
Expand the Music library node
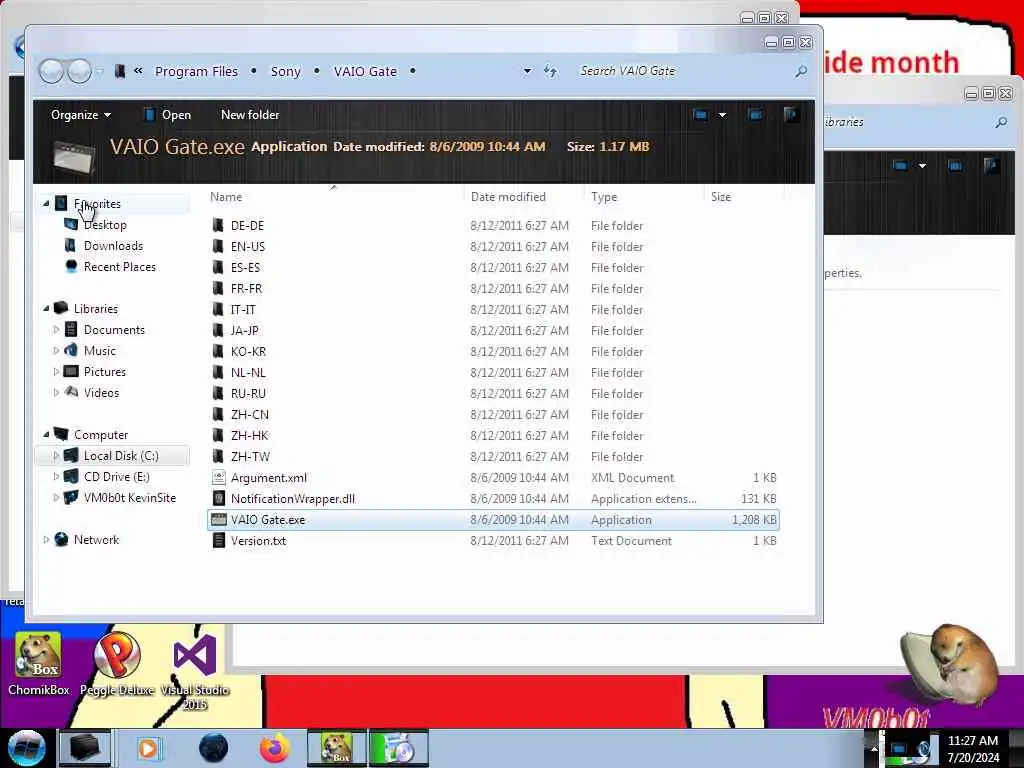coord(56,351)
